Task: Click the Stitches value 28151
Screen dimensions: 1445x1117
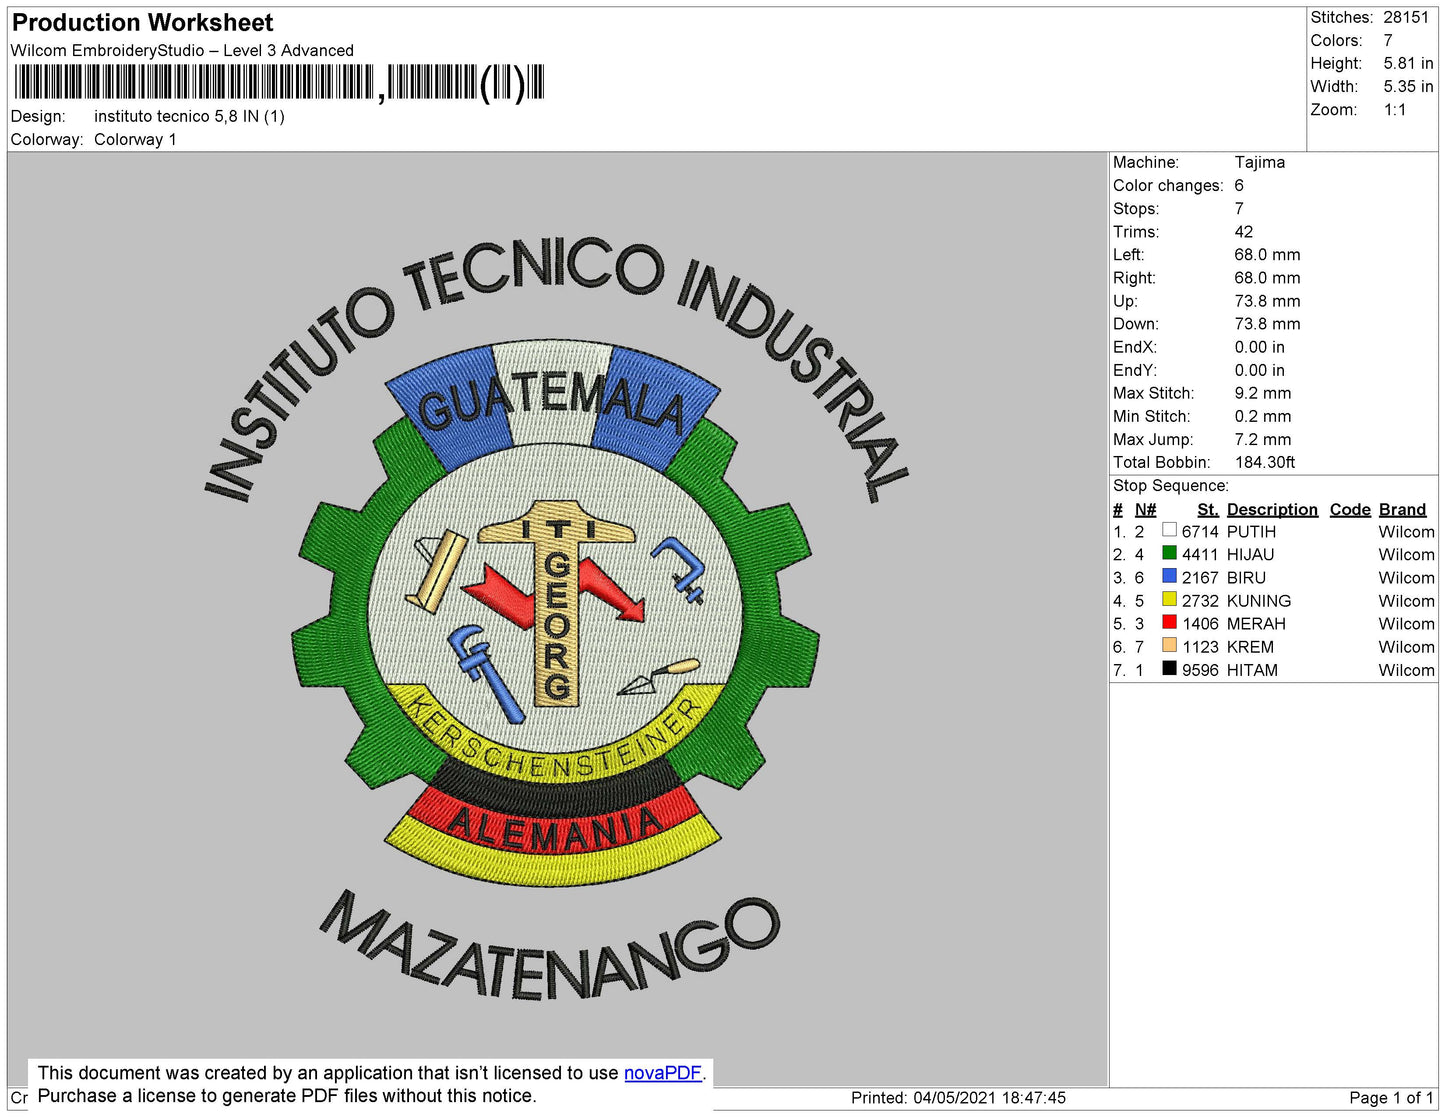Action: [x=1406, y=17]
